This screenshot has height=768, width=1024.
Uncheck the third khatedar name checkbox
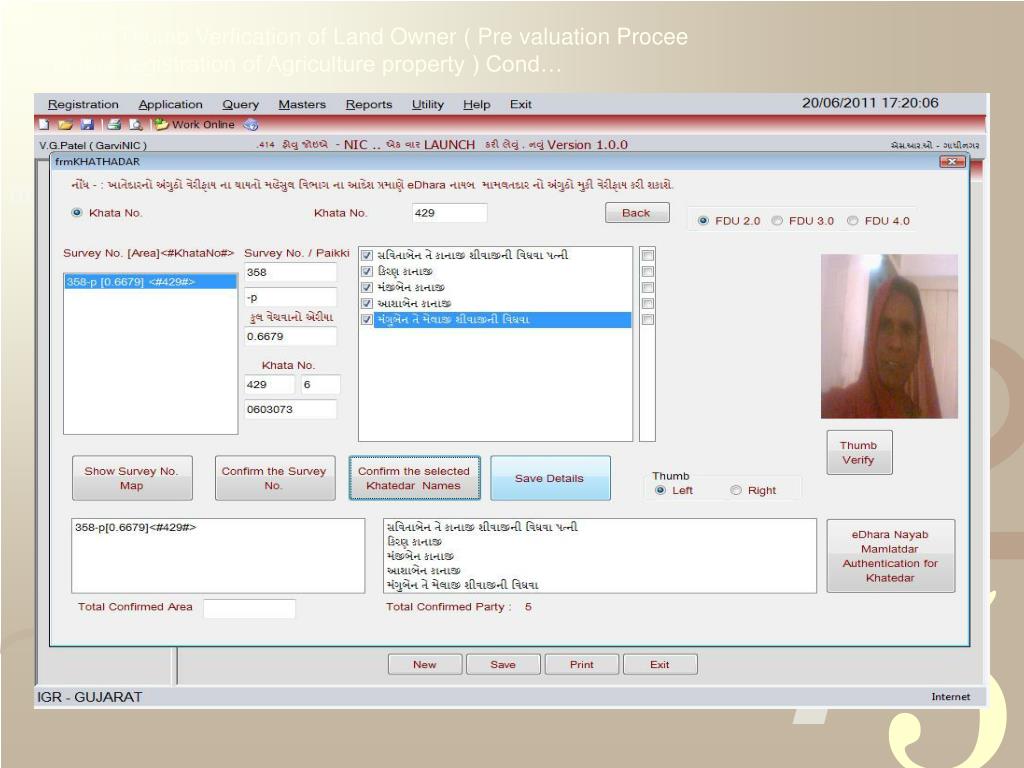click(367, 287)
